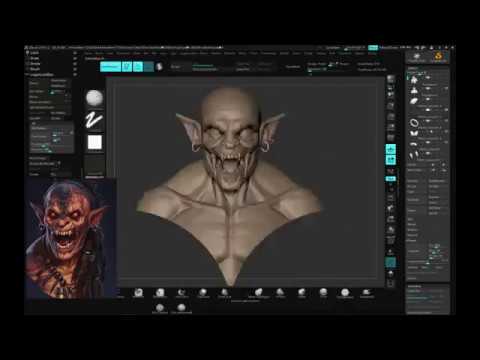Select the teeth-shaped subtool thumbnail
This screenshot has height=360, width=480.
tap(414, 133)
